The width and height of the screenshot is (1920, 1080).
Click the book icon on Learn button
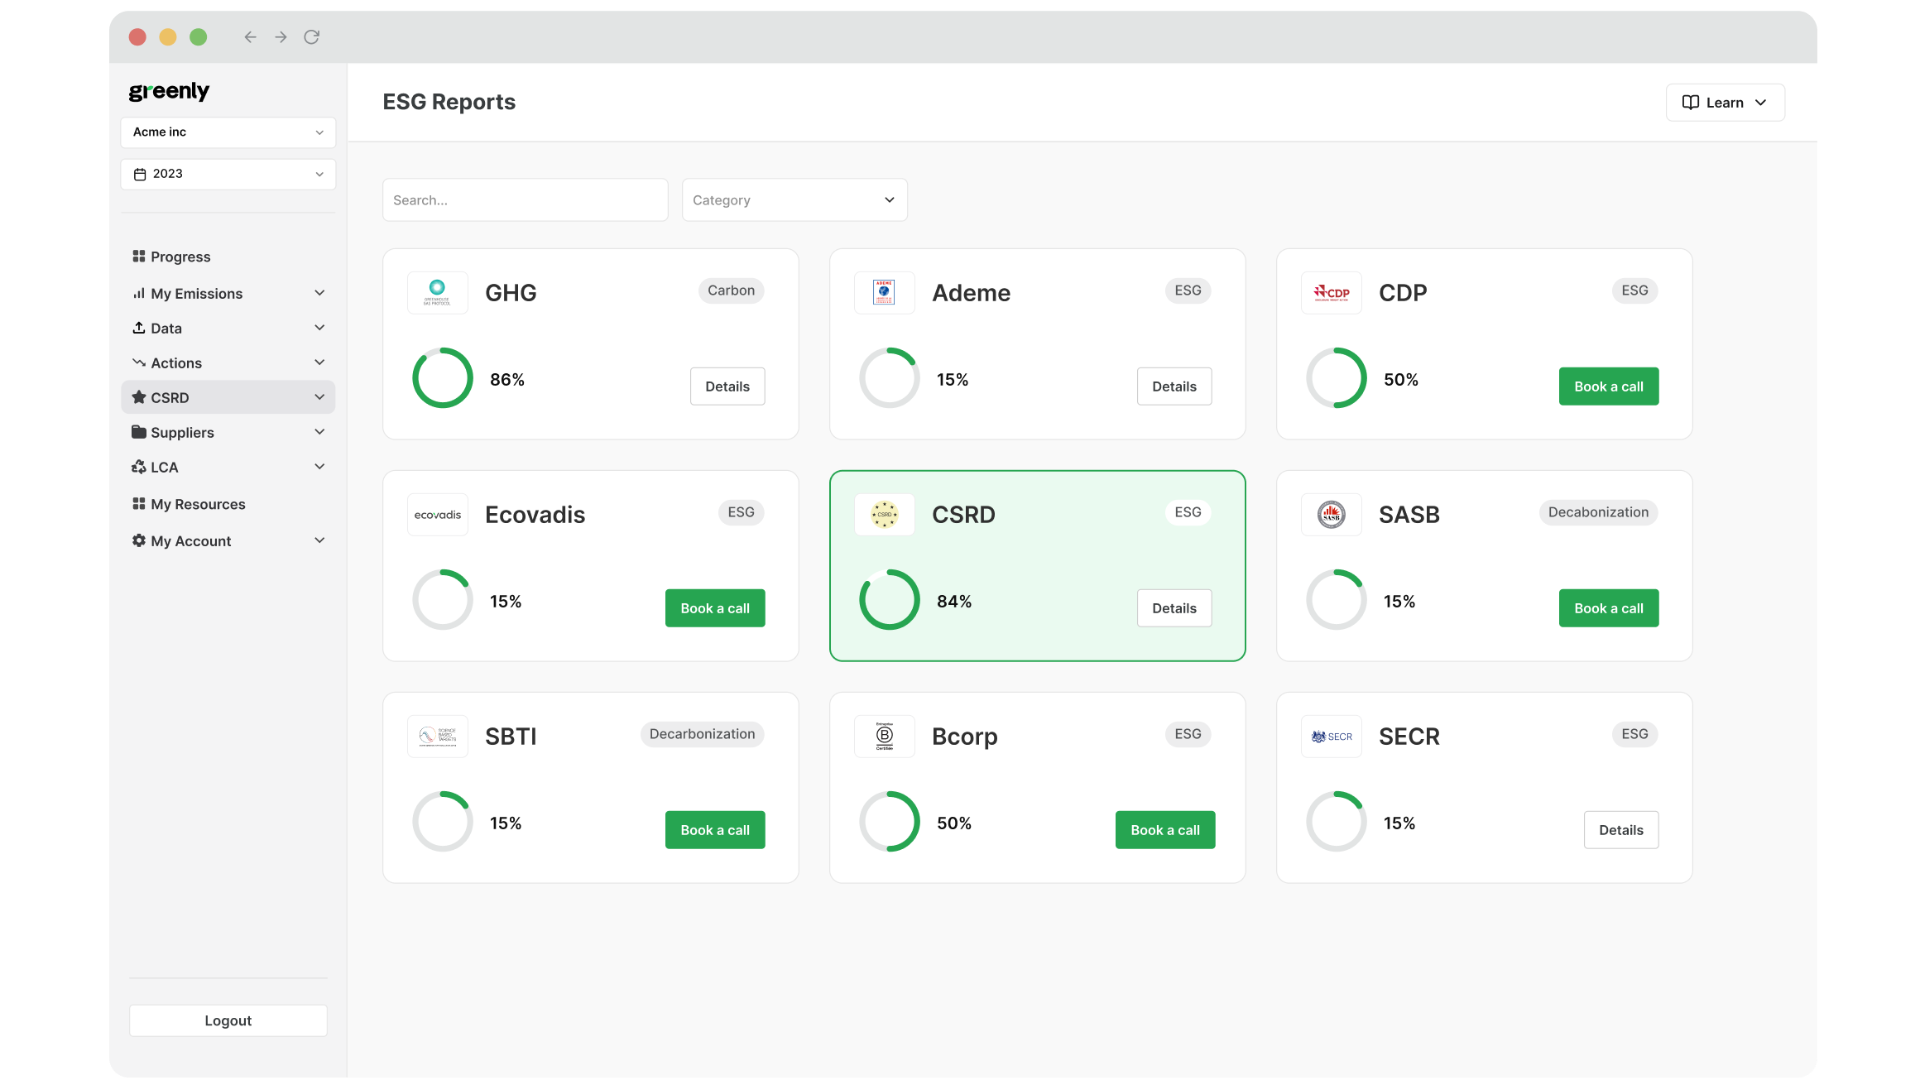pyautogui.click(x=1690, y=102)
